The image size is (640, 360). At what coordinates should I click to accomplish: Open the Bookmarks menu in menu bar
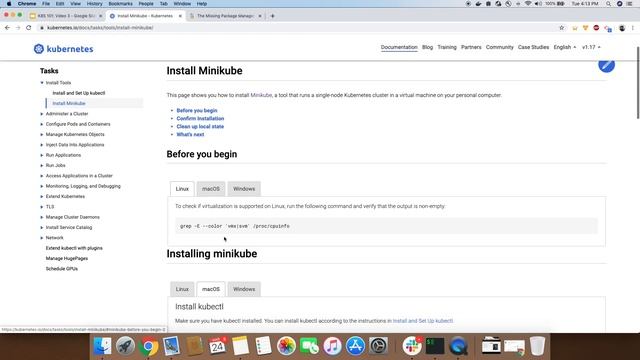[120, 4]
